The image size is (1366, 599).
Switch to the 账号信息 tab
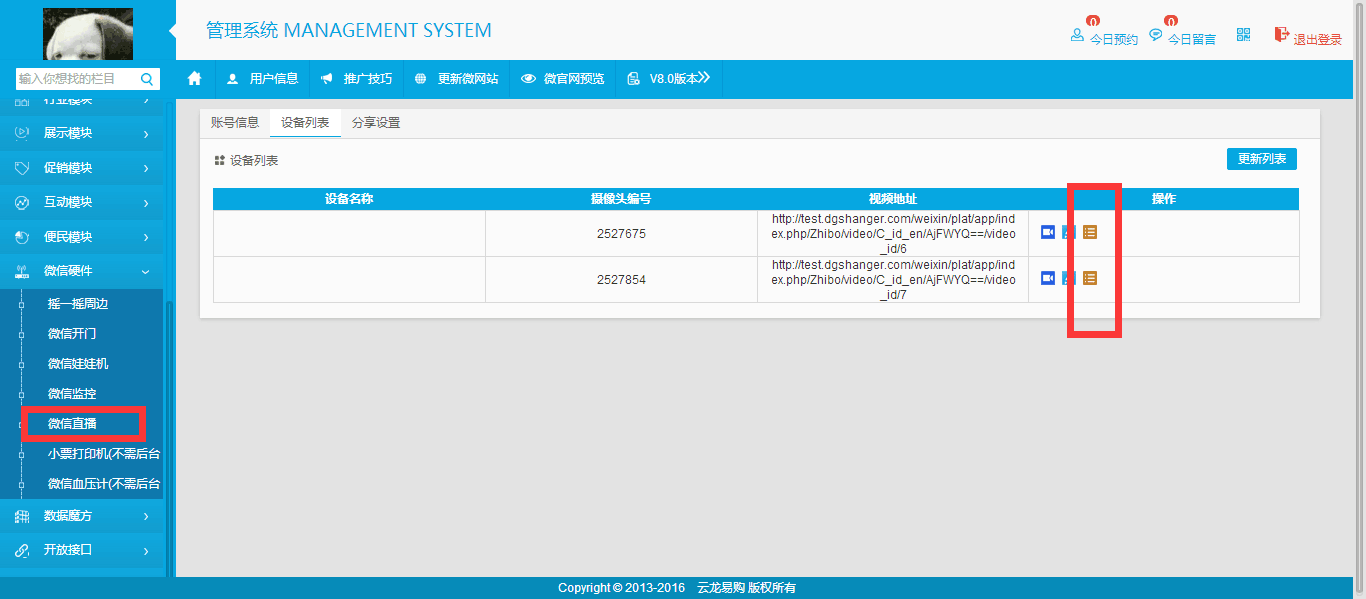[235, 123]
